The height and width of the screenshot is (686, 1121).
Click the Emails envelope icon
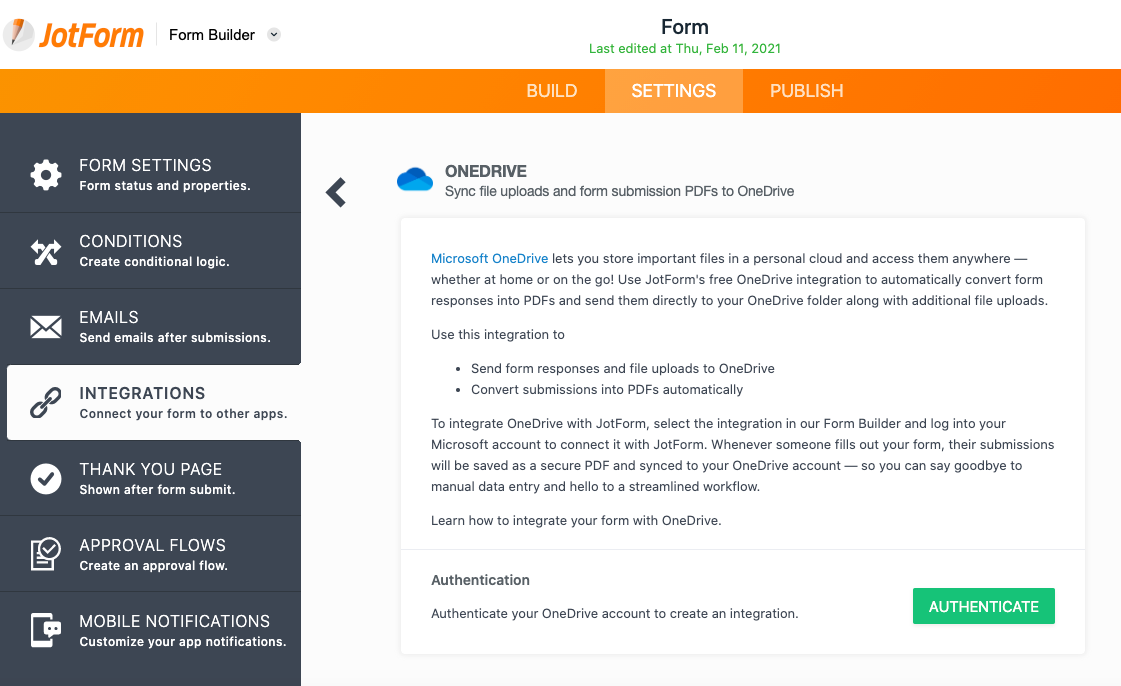pyautogui.click(x=46, y=327)
